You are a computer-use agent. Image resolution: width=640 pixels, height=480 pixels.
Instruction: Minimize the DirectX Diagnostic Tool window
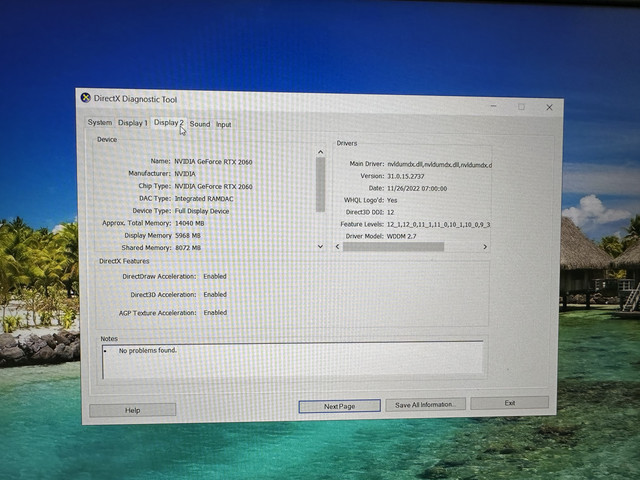pyautogui.click(x=493, y=106)
